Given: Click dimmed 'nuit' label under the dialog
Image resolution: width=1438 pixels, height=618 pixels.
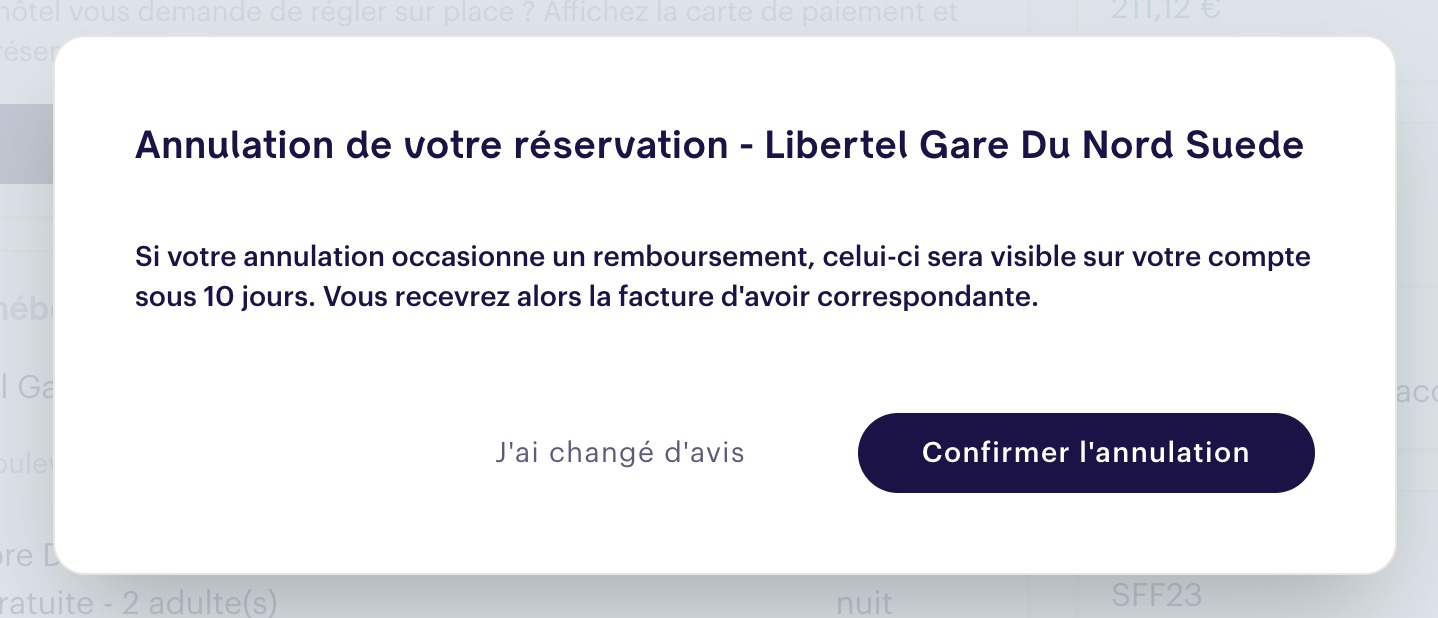Looking at the screenshot, I should tap(864, 604).
